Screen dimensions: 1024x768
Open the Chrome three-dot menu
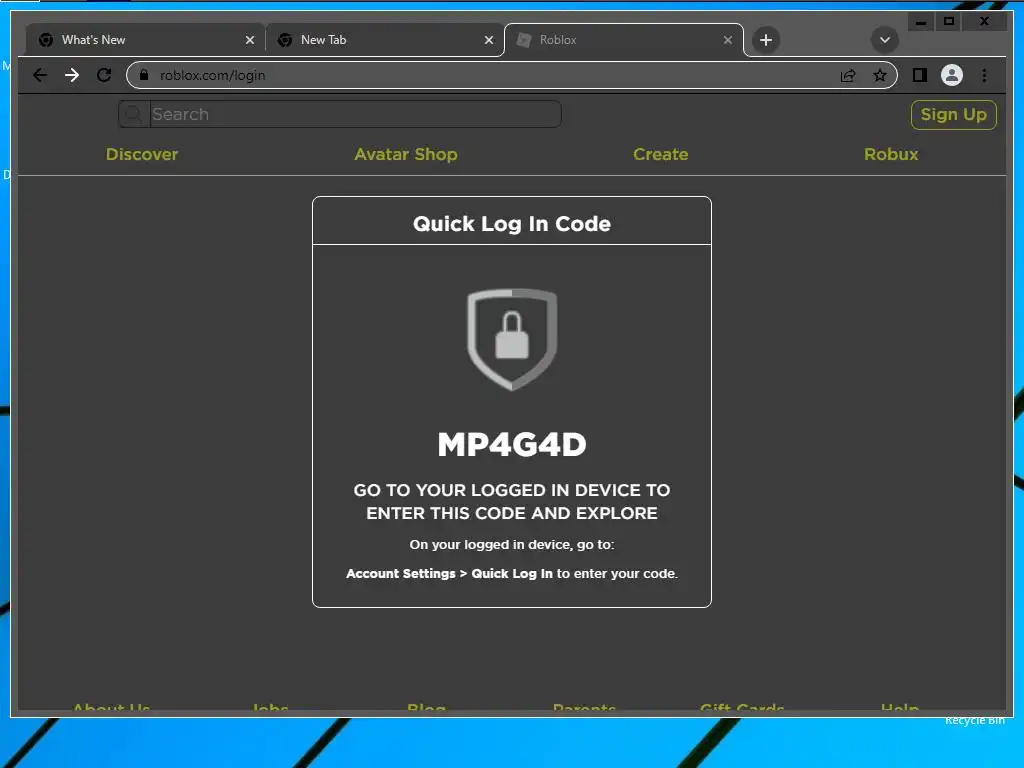[x=984, y=75]
